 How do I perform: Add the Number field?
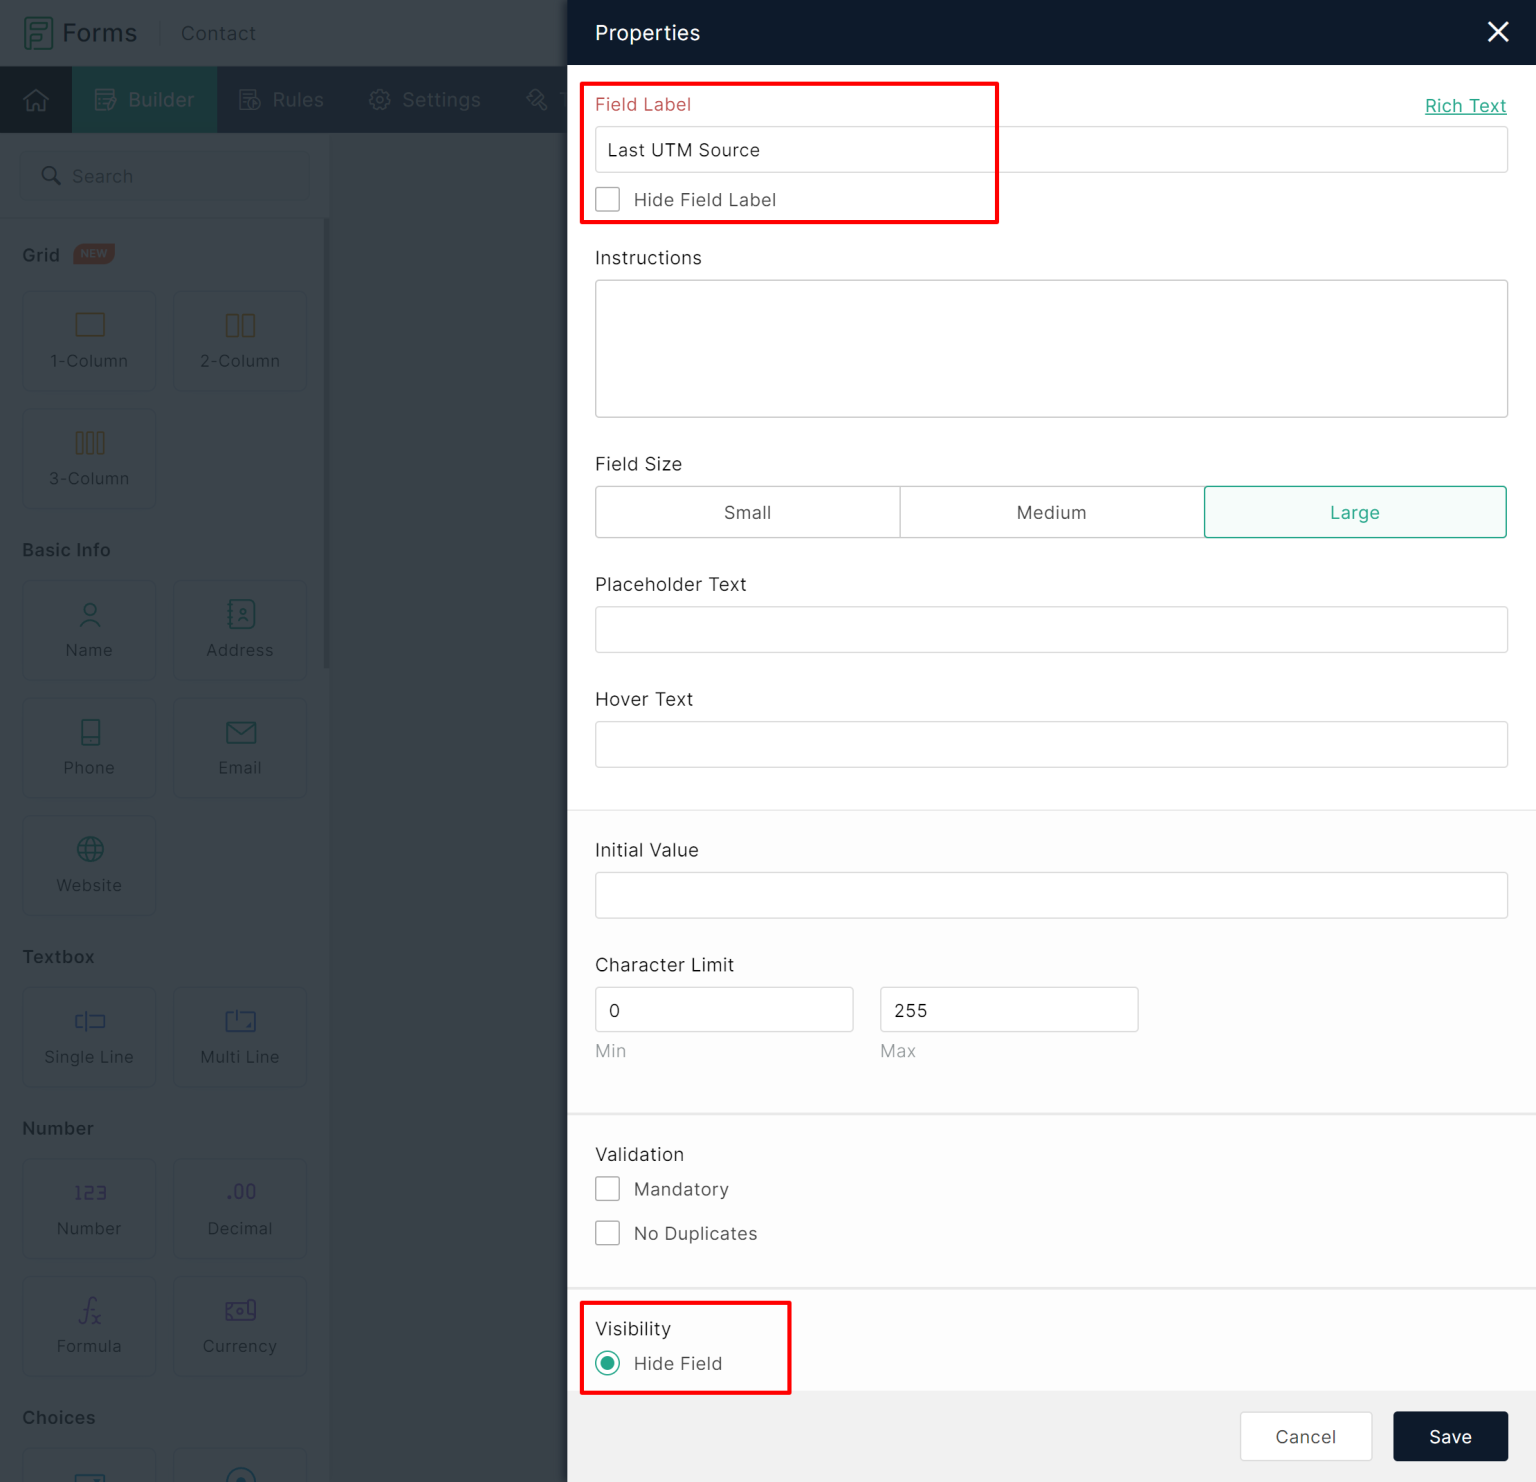(x=89, y=1209)
